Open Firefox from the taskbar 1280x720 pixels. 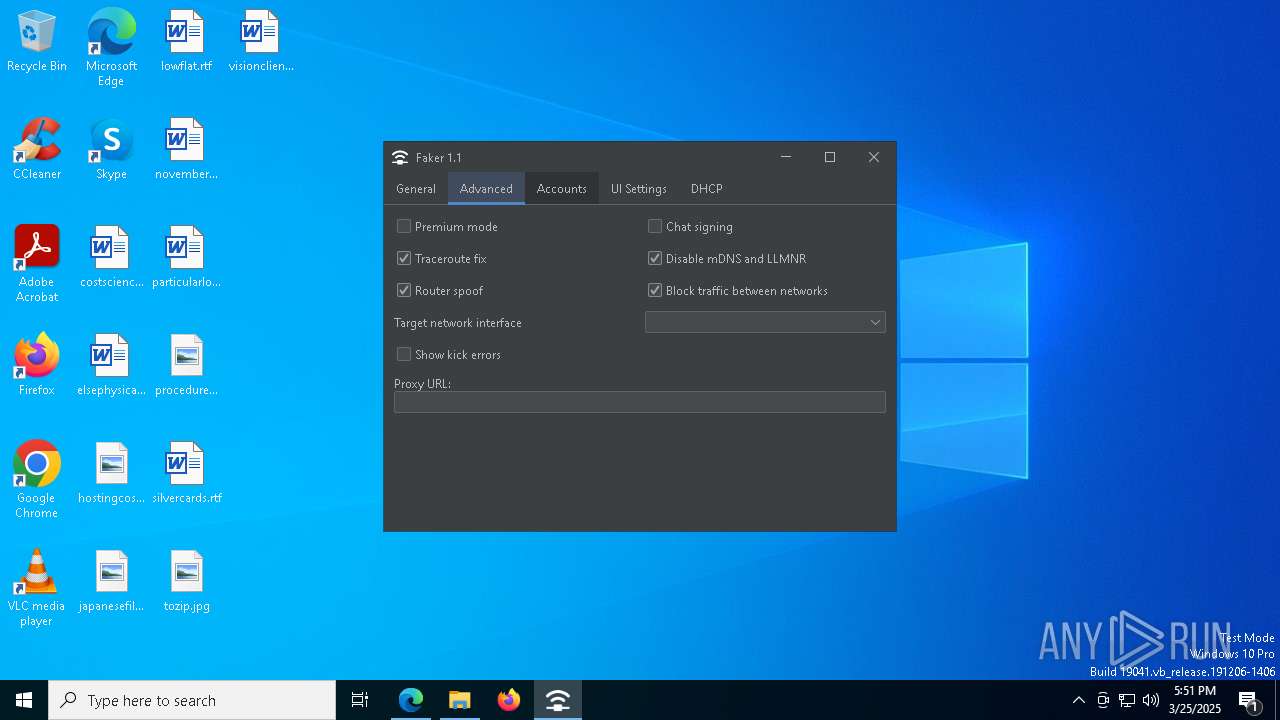[x=509, y=700]
